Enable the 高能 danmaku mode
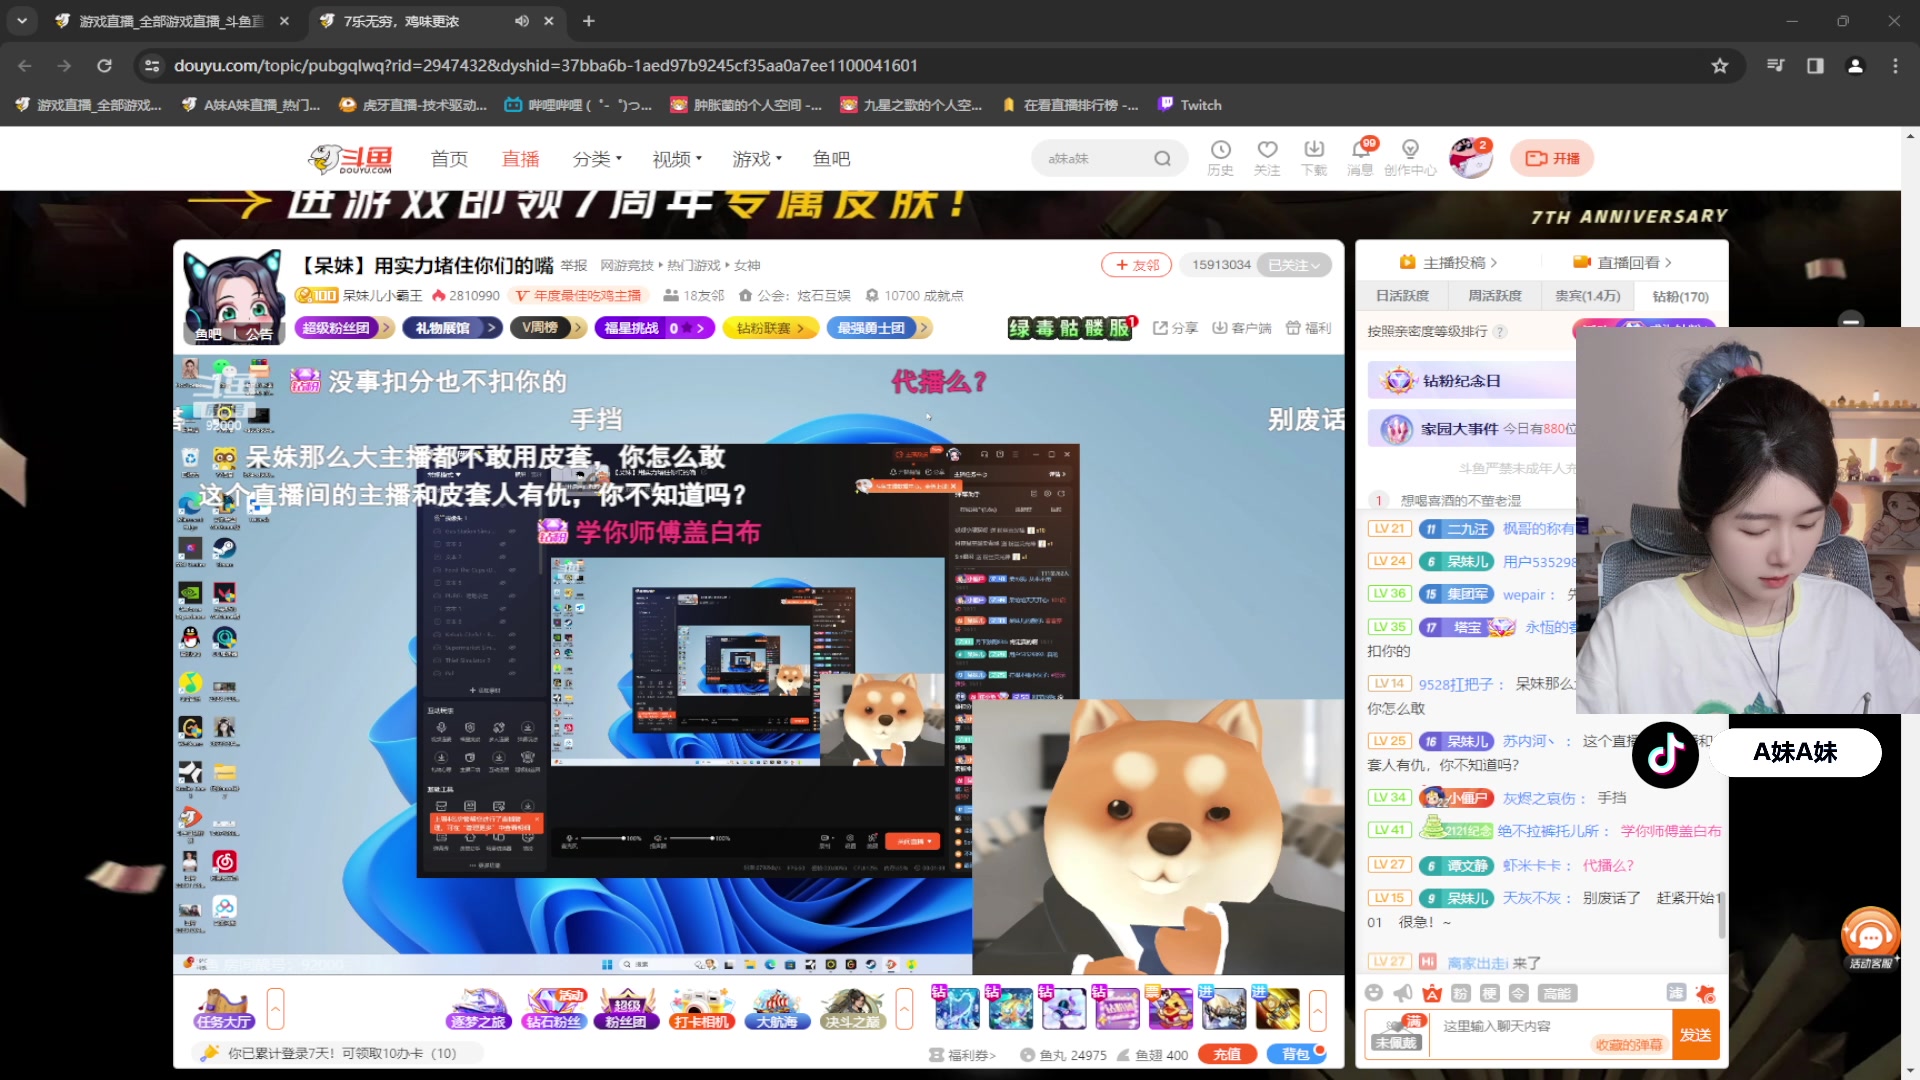Viewport: 1920px width, 1080px height. [x=1558, y=992]
